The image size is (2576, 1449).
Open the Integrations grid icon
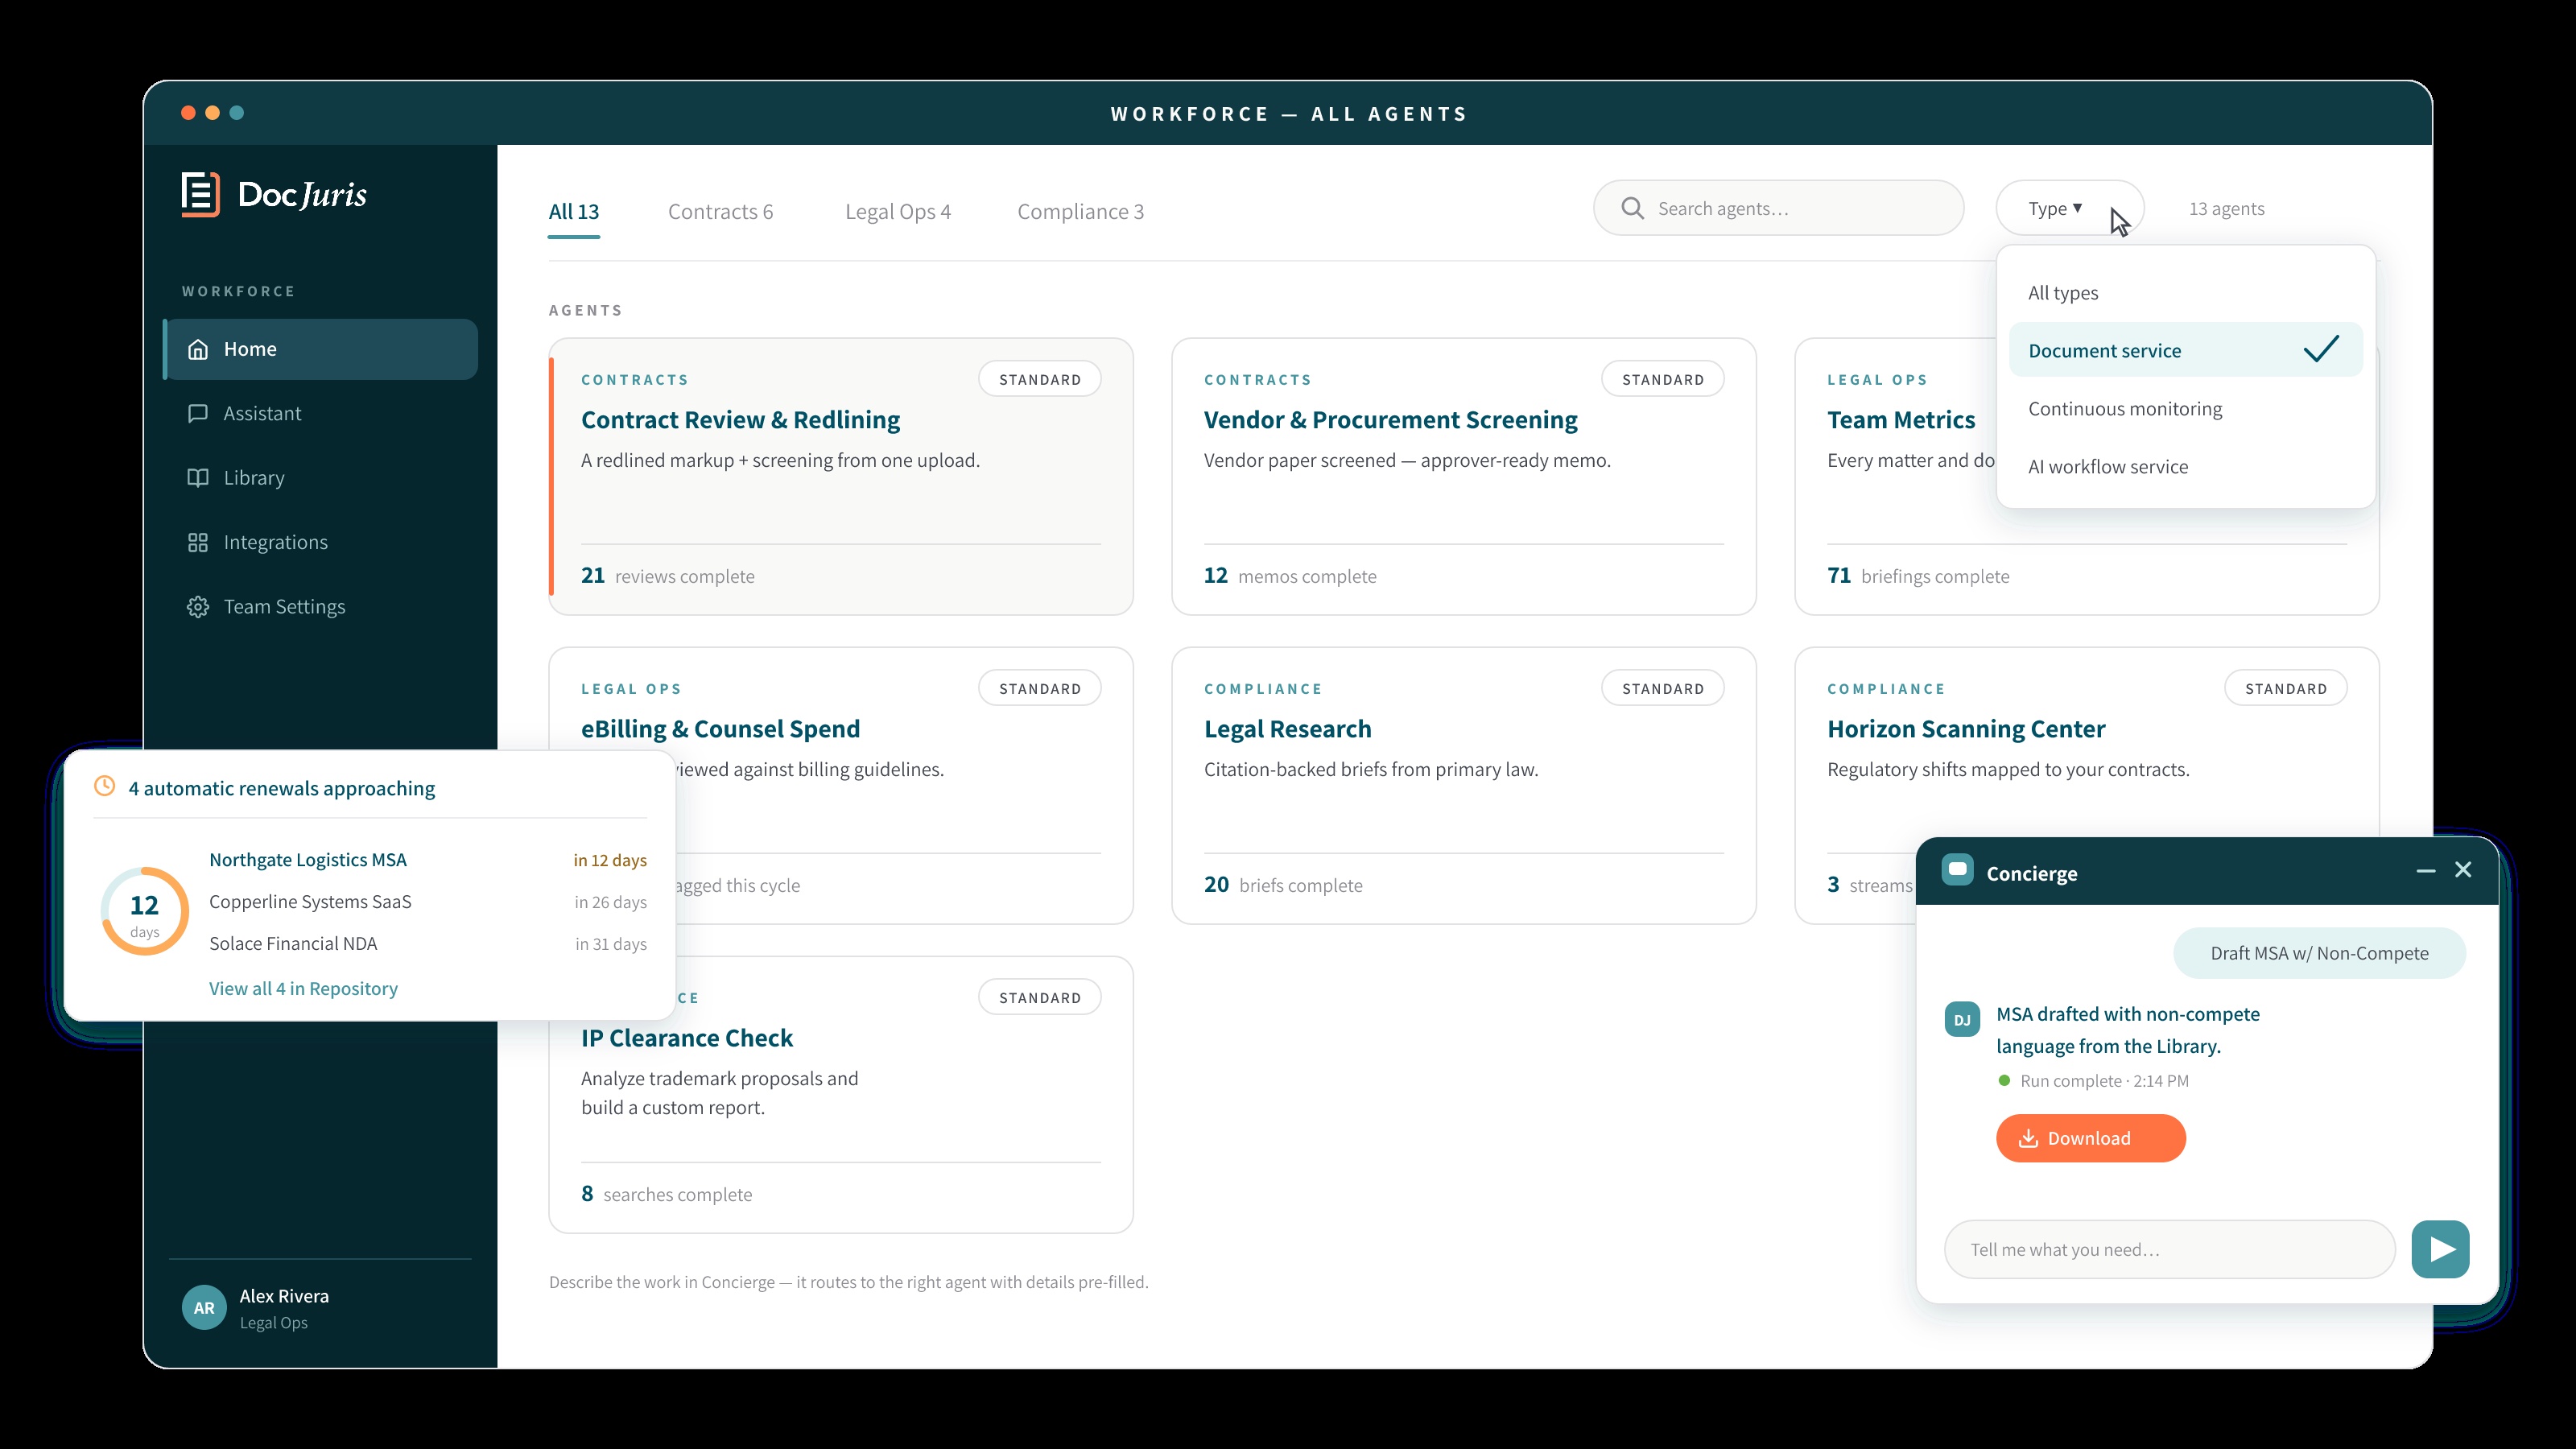[198, 542]
